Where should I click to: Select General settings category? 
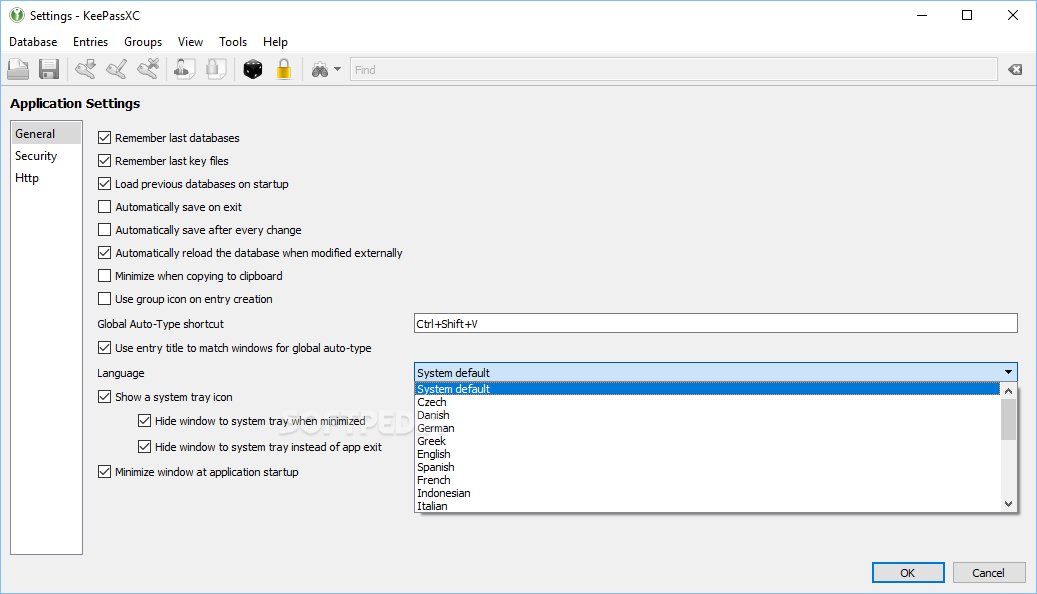click(46, 134)
